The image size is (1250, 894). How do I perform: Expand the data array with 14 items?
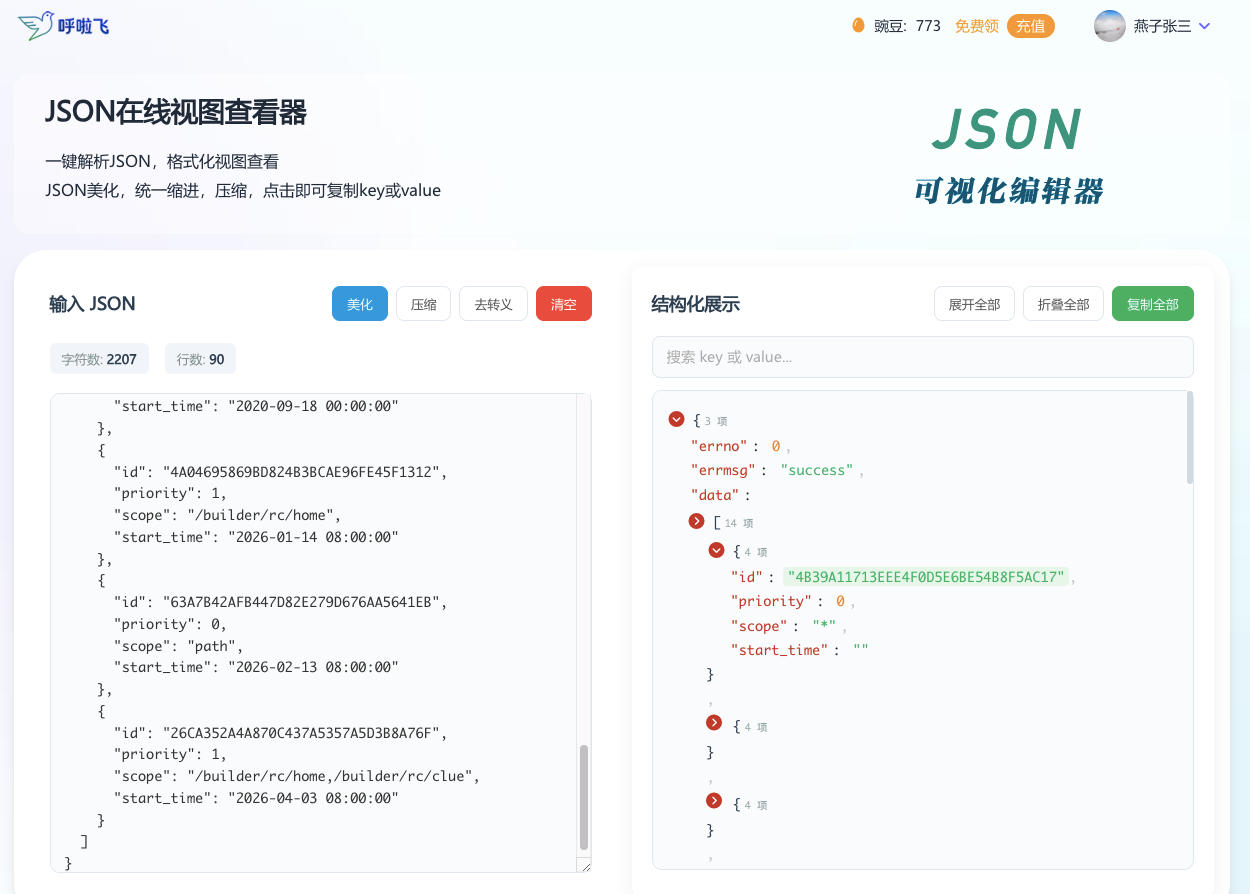click(x=697, y=522)
